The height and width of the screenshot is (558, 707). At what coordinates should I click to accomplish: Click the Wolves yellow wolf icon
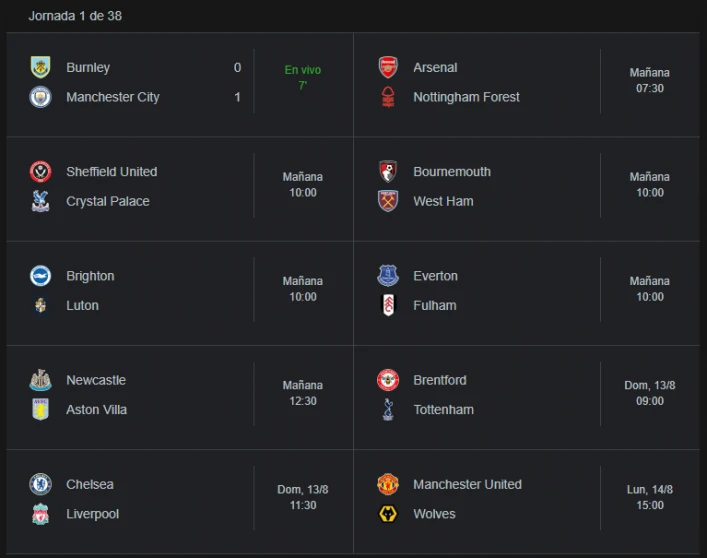[388, 514]
